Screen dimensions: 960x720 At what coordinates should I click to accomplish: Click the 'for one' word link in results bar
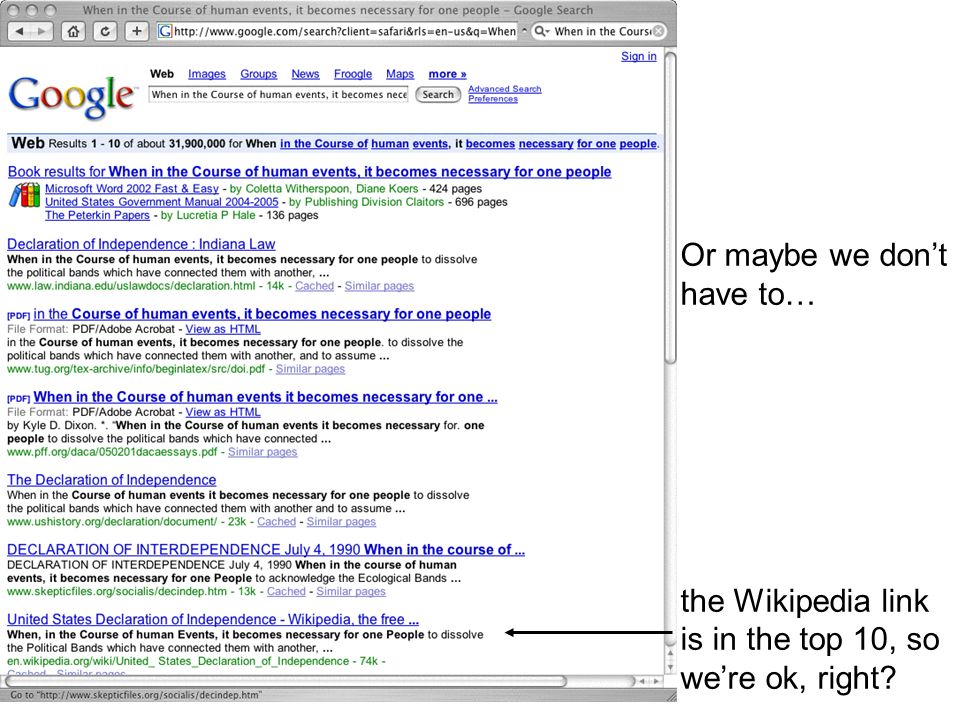pyautogui.click(x=596, y=144)
